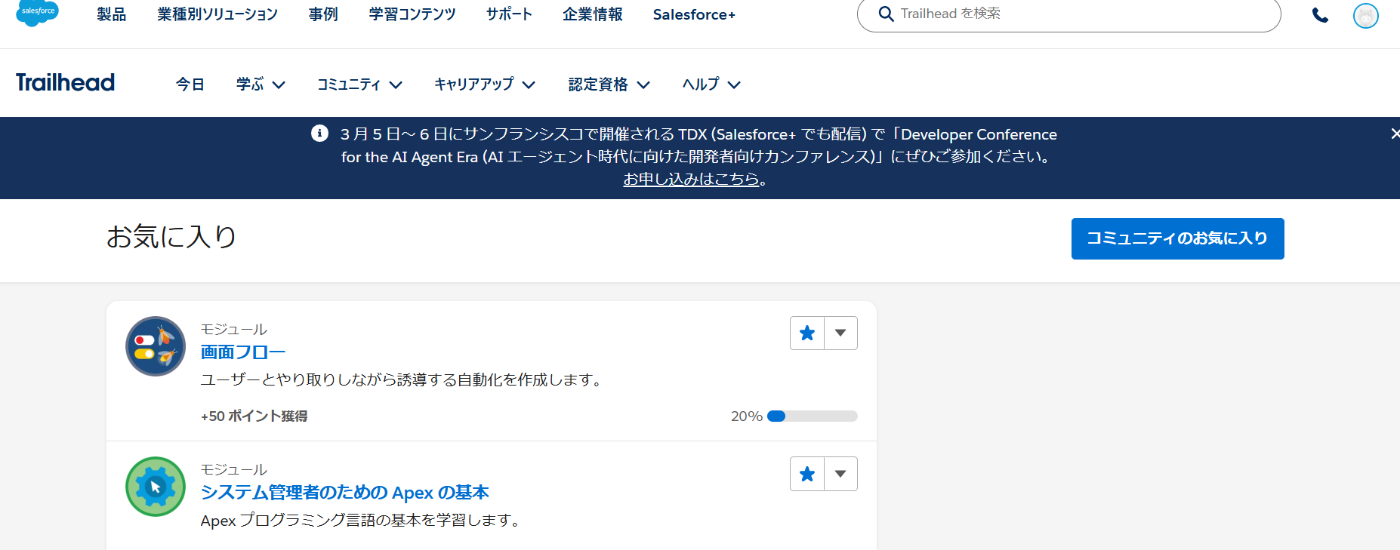Viewport: 1400px width, 550px height.
Task: Open the 学習コンテンツ menu
Action: point(412,14)
